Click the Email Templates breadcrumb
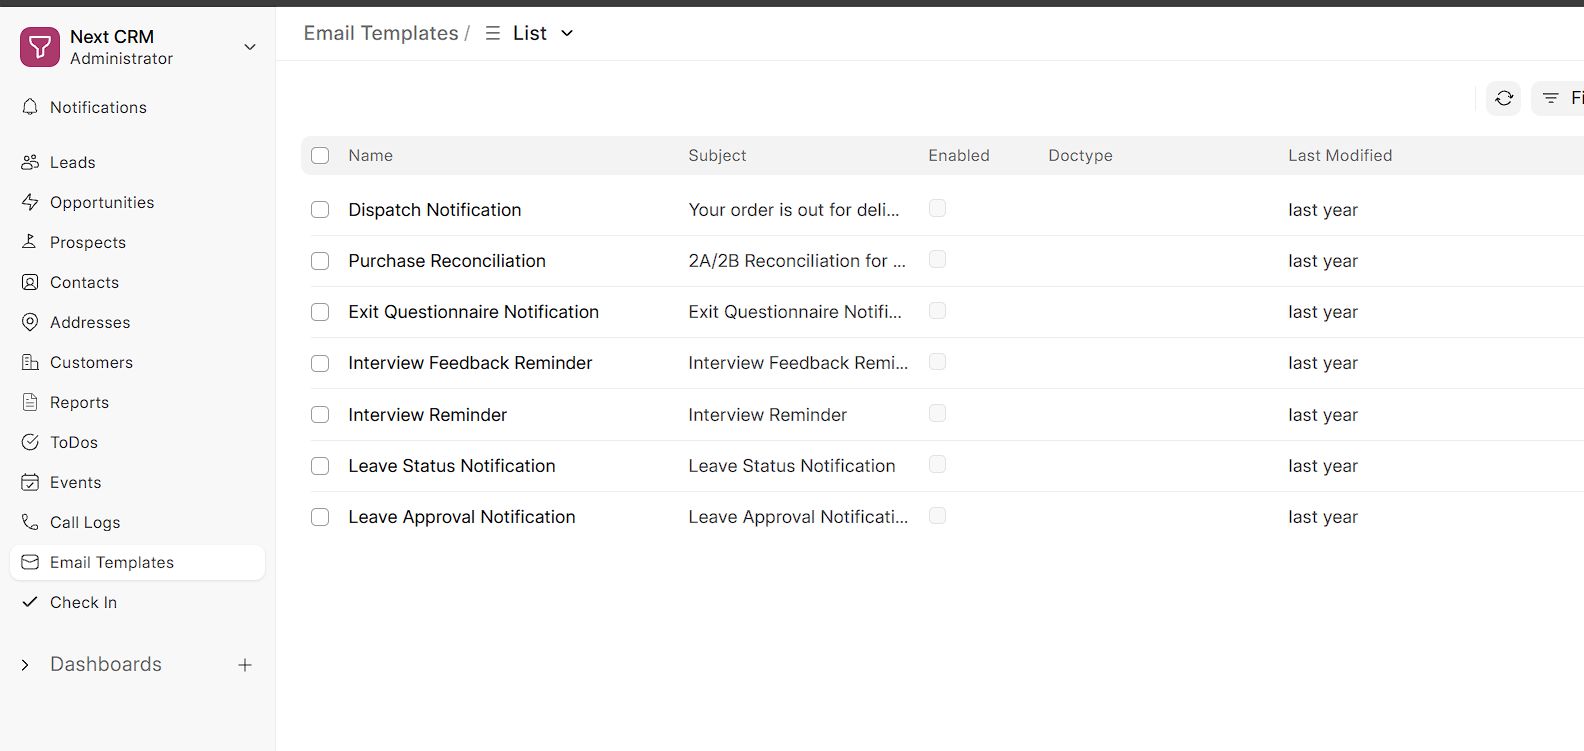Image resolution: width=1584 pixels, height=751 pixels. tap(381, 33)
